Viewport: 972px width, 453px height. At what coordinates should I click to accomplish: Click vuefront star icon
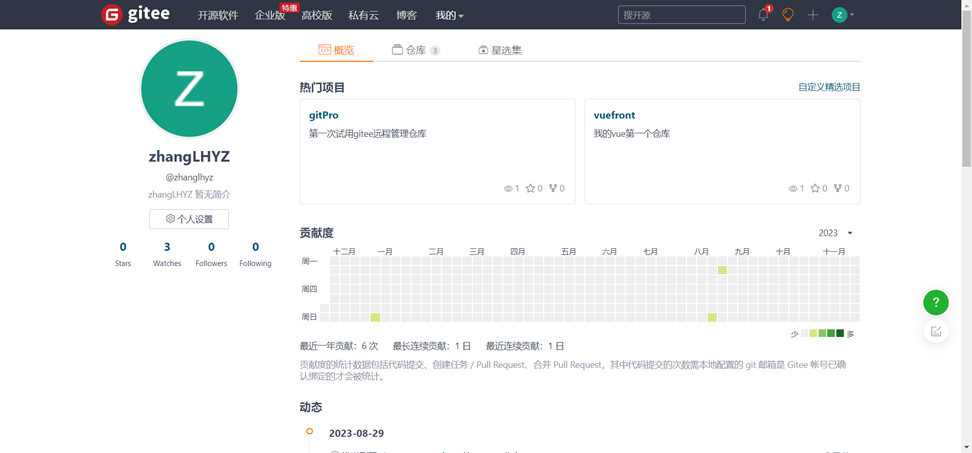815,188
